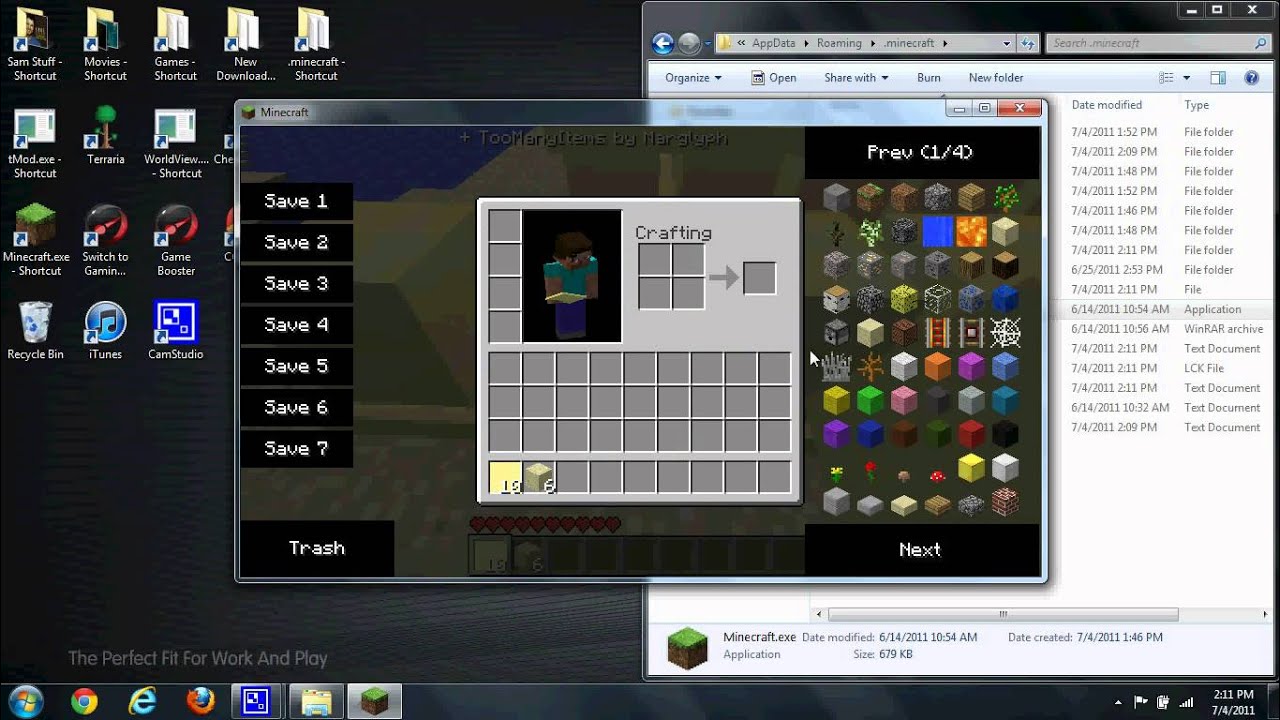Choose the black wool block

tap(1005, 435)
